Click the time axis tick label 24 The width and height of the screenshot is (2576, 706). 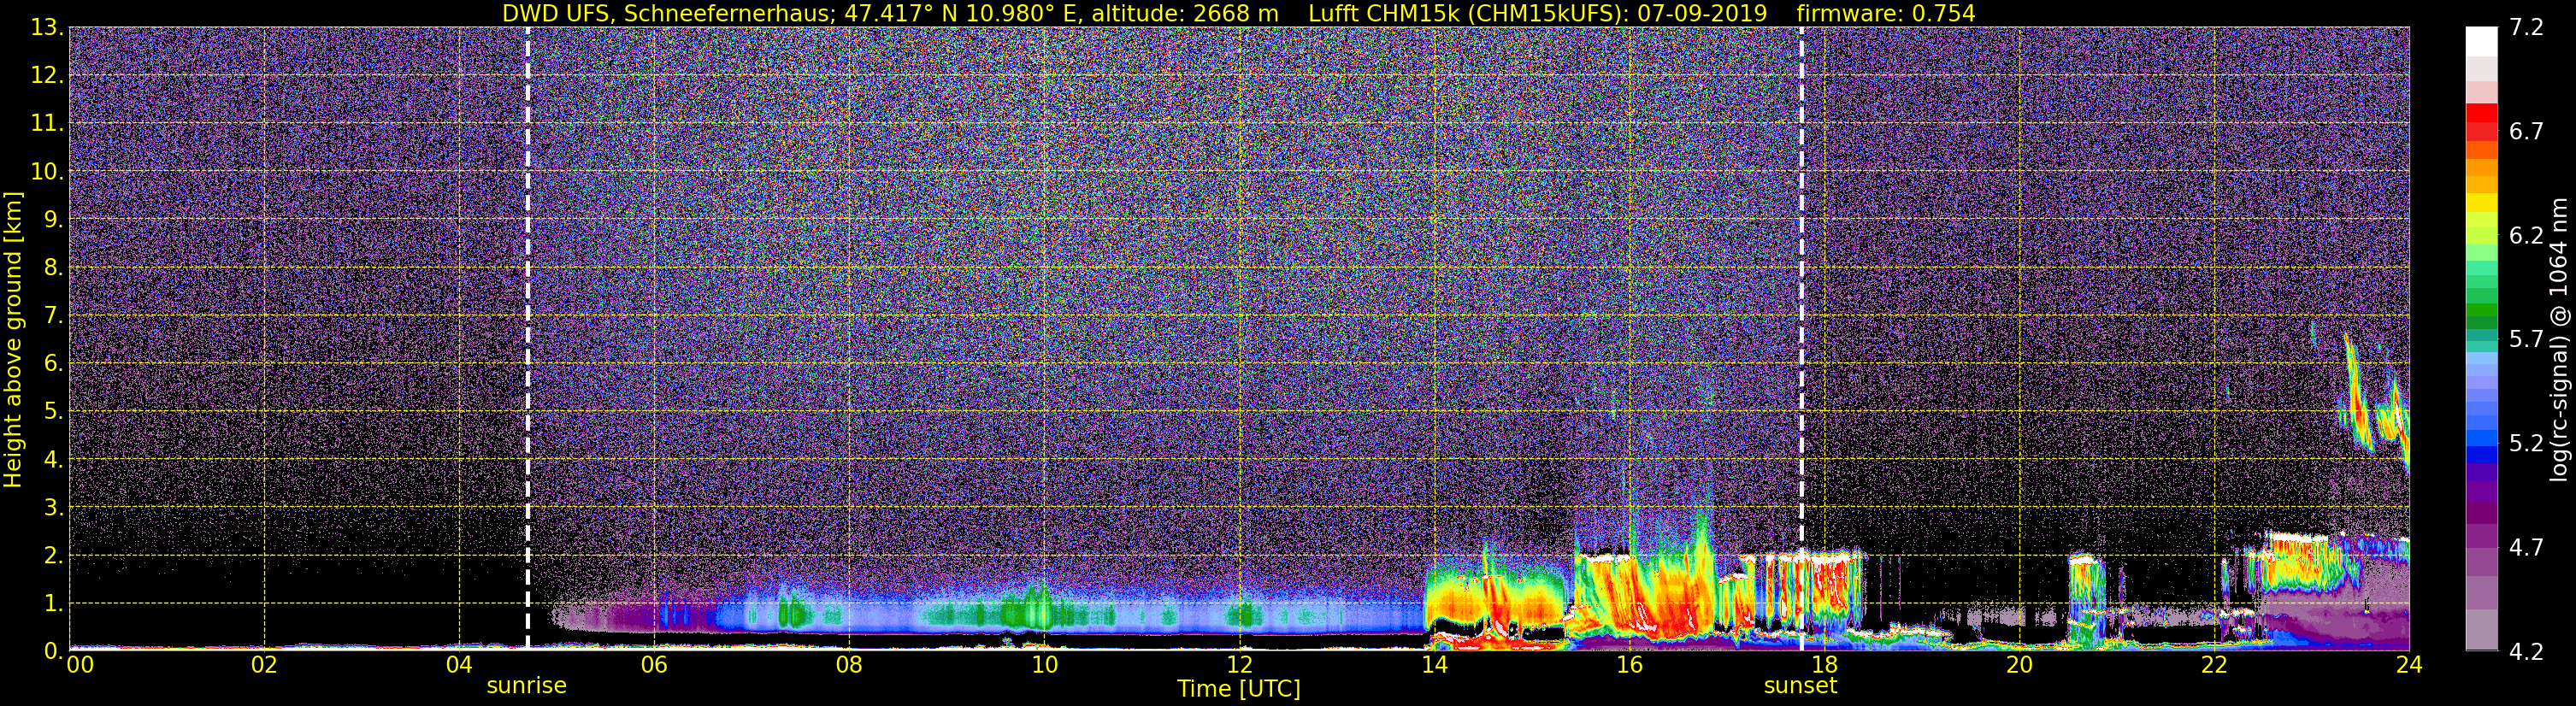[x=2409, y=666]
